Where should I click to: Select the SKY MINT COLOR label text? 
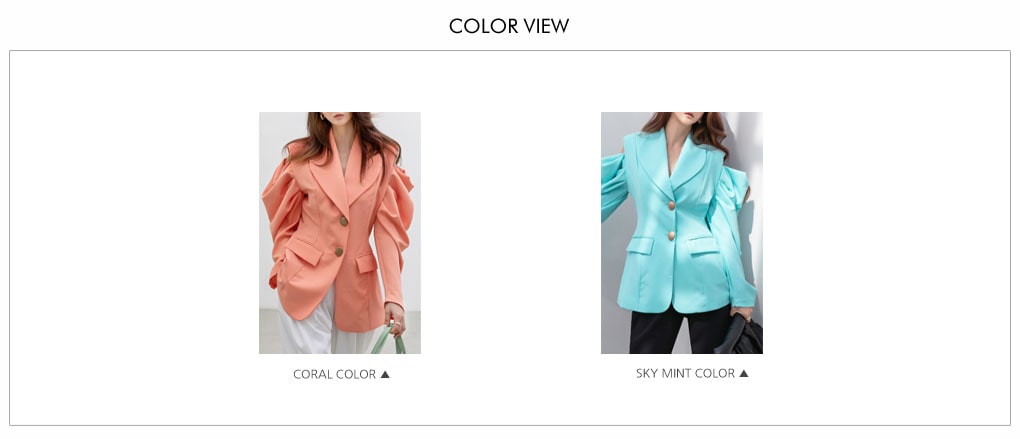pyautogui.click(x=686, y=373)
